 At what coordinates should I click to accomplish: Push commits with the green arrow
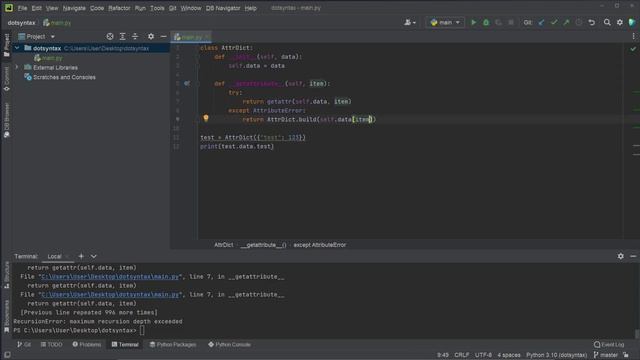click(x=567, y=22)
